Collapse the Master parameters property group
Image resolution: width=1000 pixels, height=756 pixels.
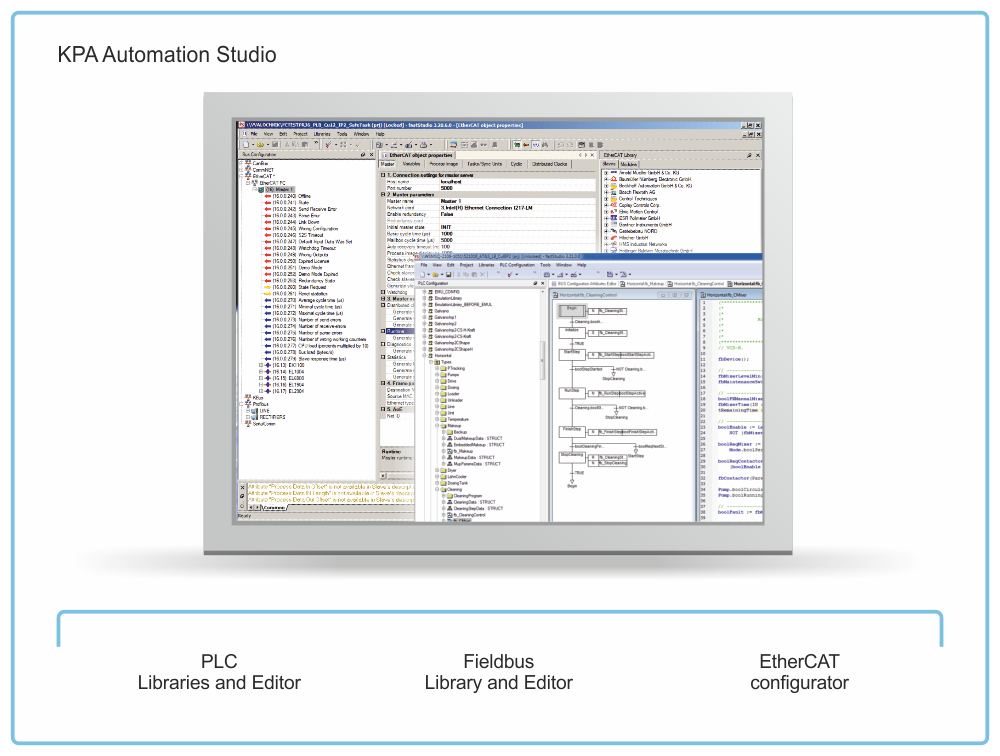[x=383, y=195]
